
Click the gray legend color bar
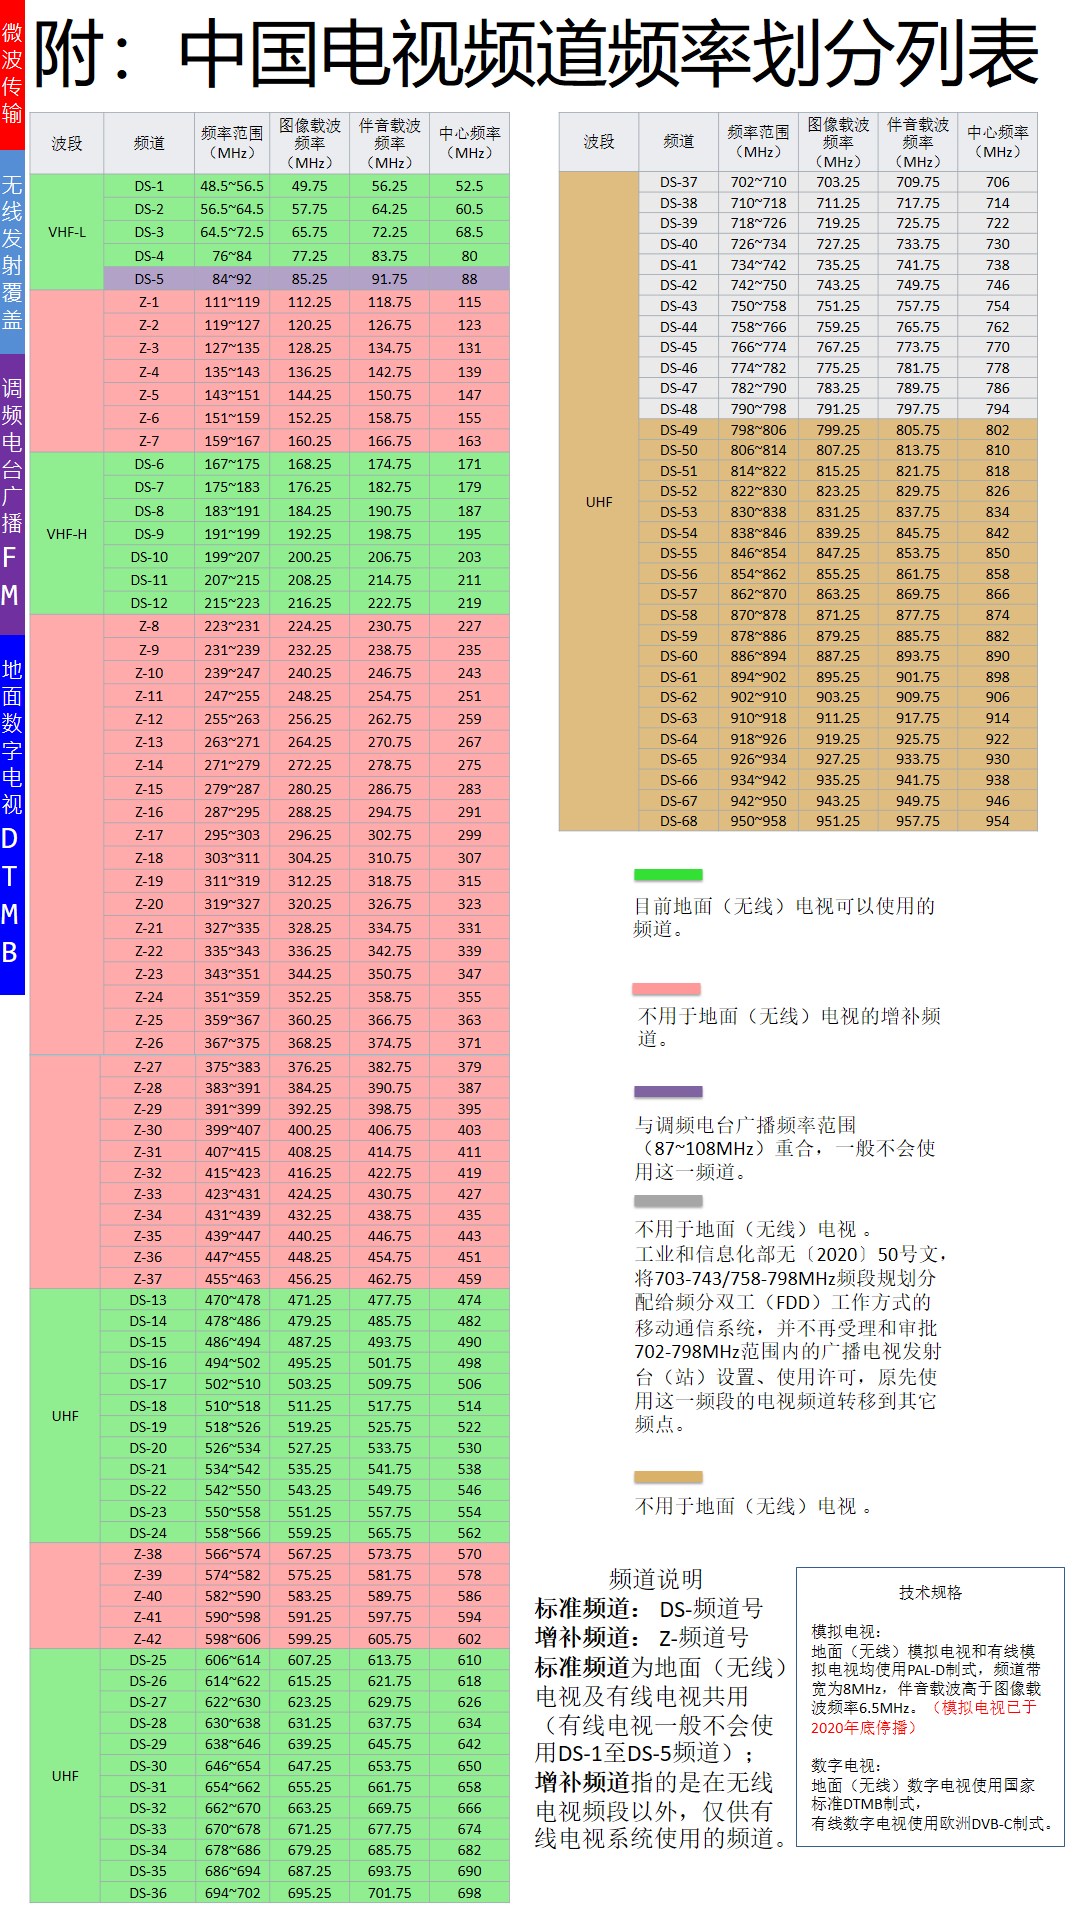point(668,1201)
